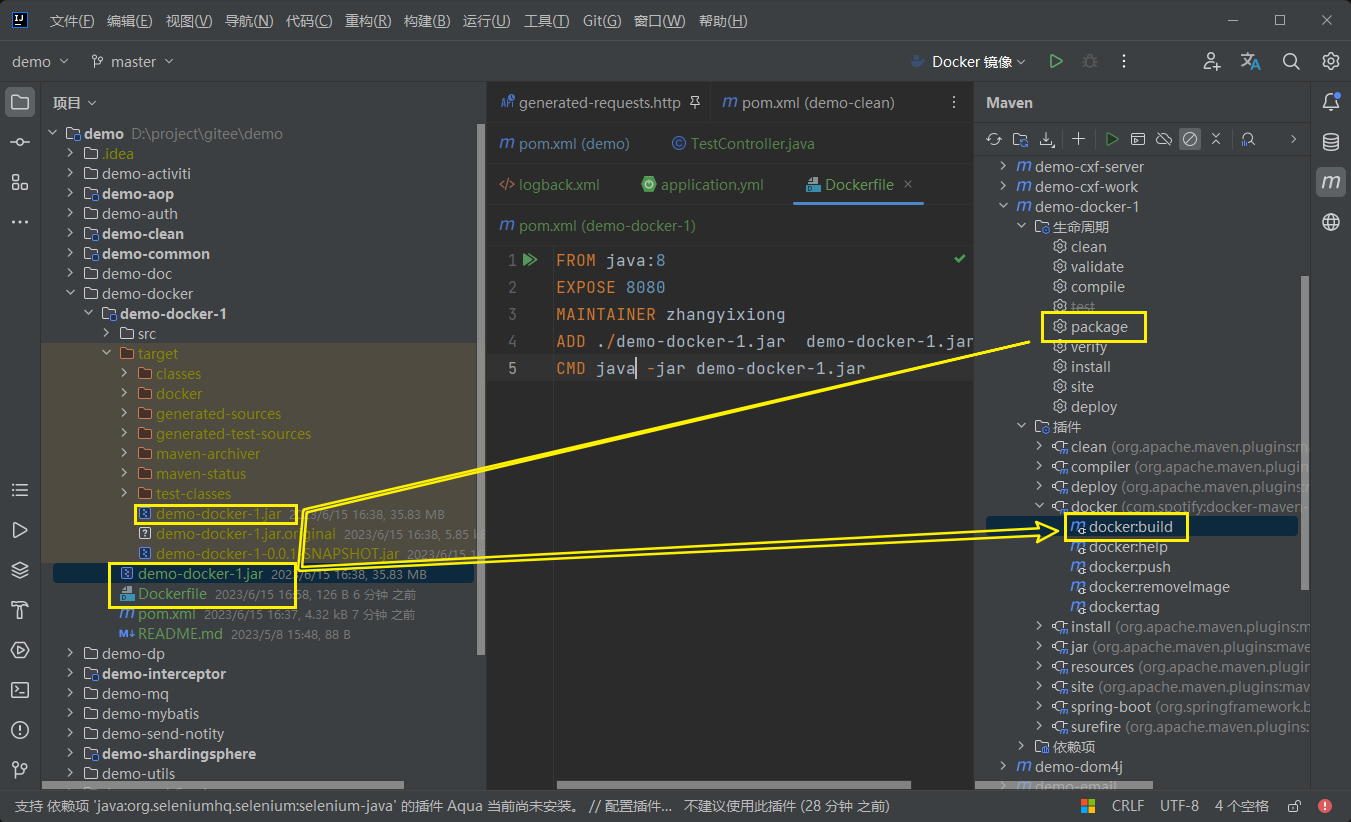Viewport: 1351px width, 822px height.
Task: Click the UTF-8 encoding in status bar
Action: point(1179,806)
